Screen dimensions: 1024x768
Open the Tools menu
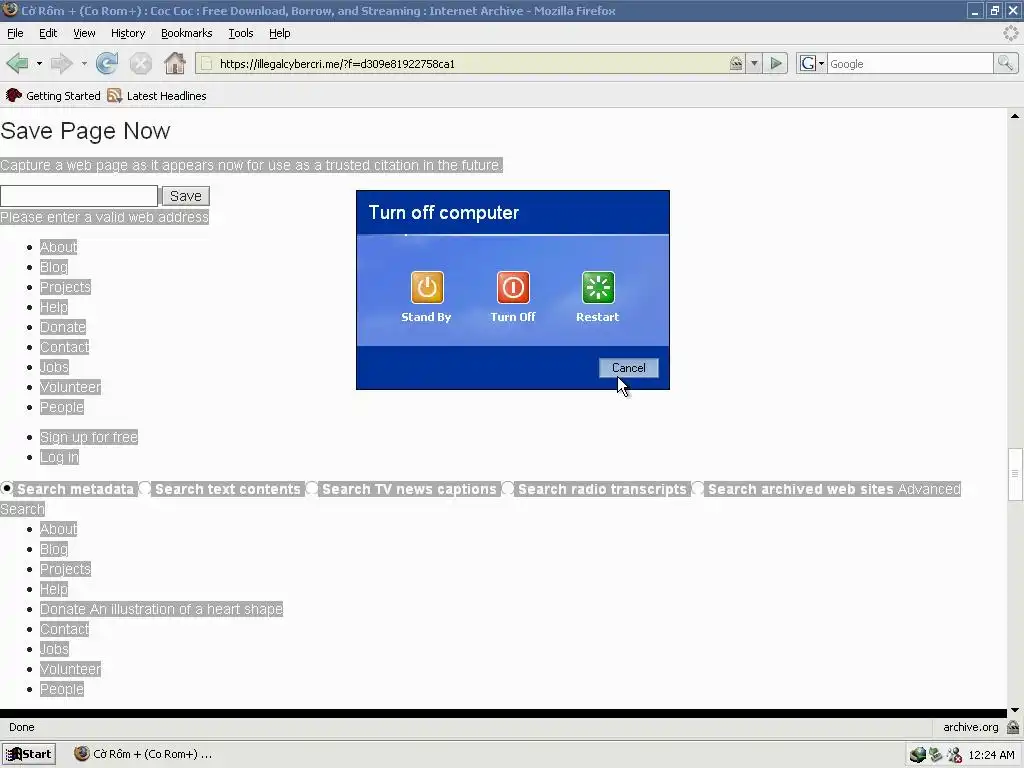pos(240,33)
